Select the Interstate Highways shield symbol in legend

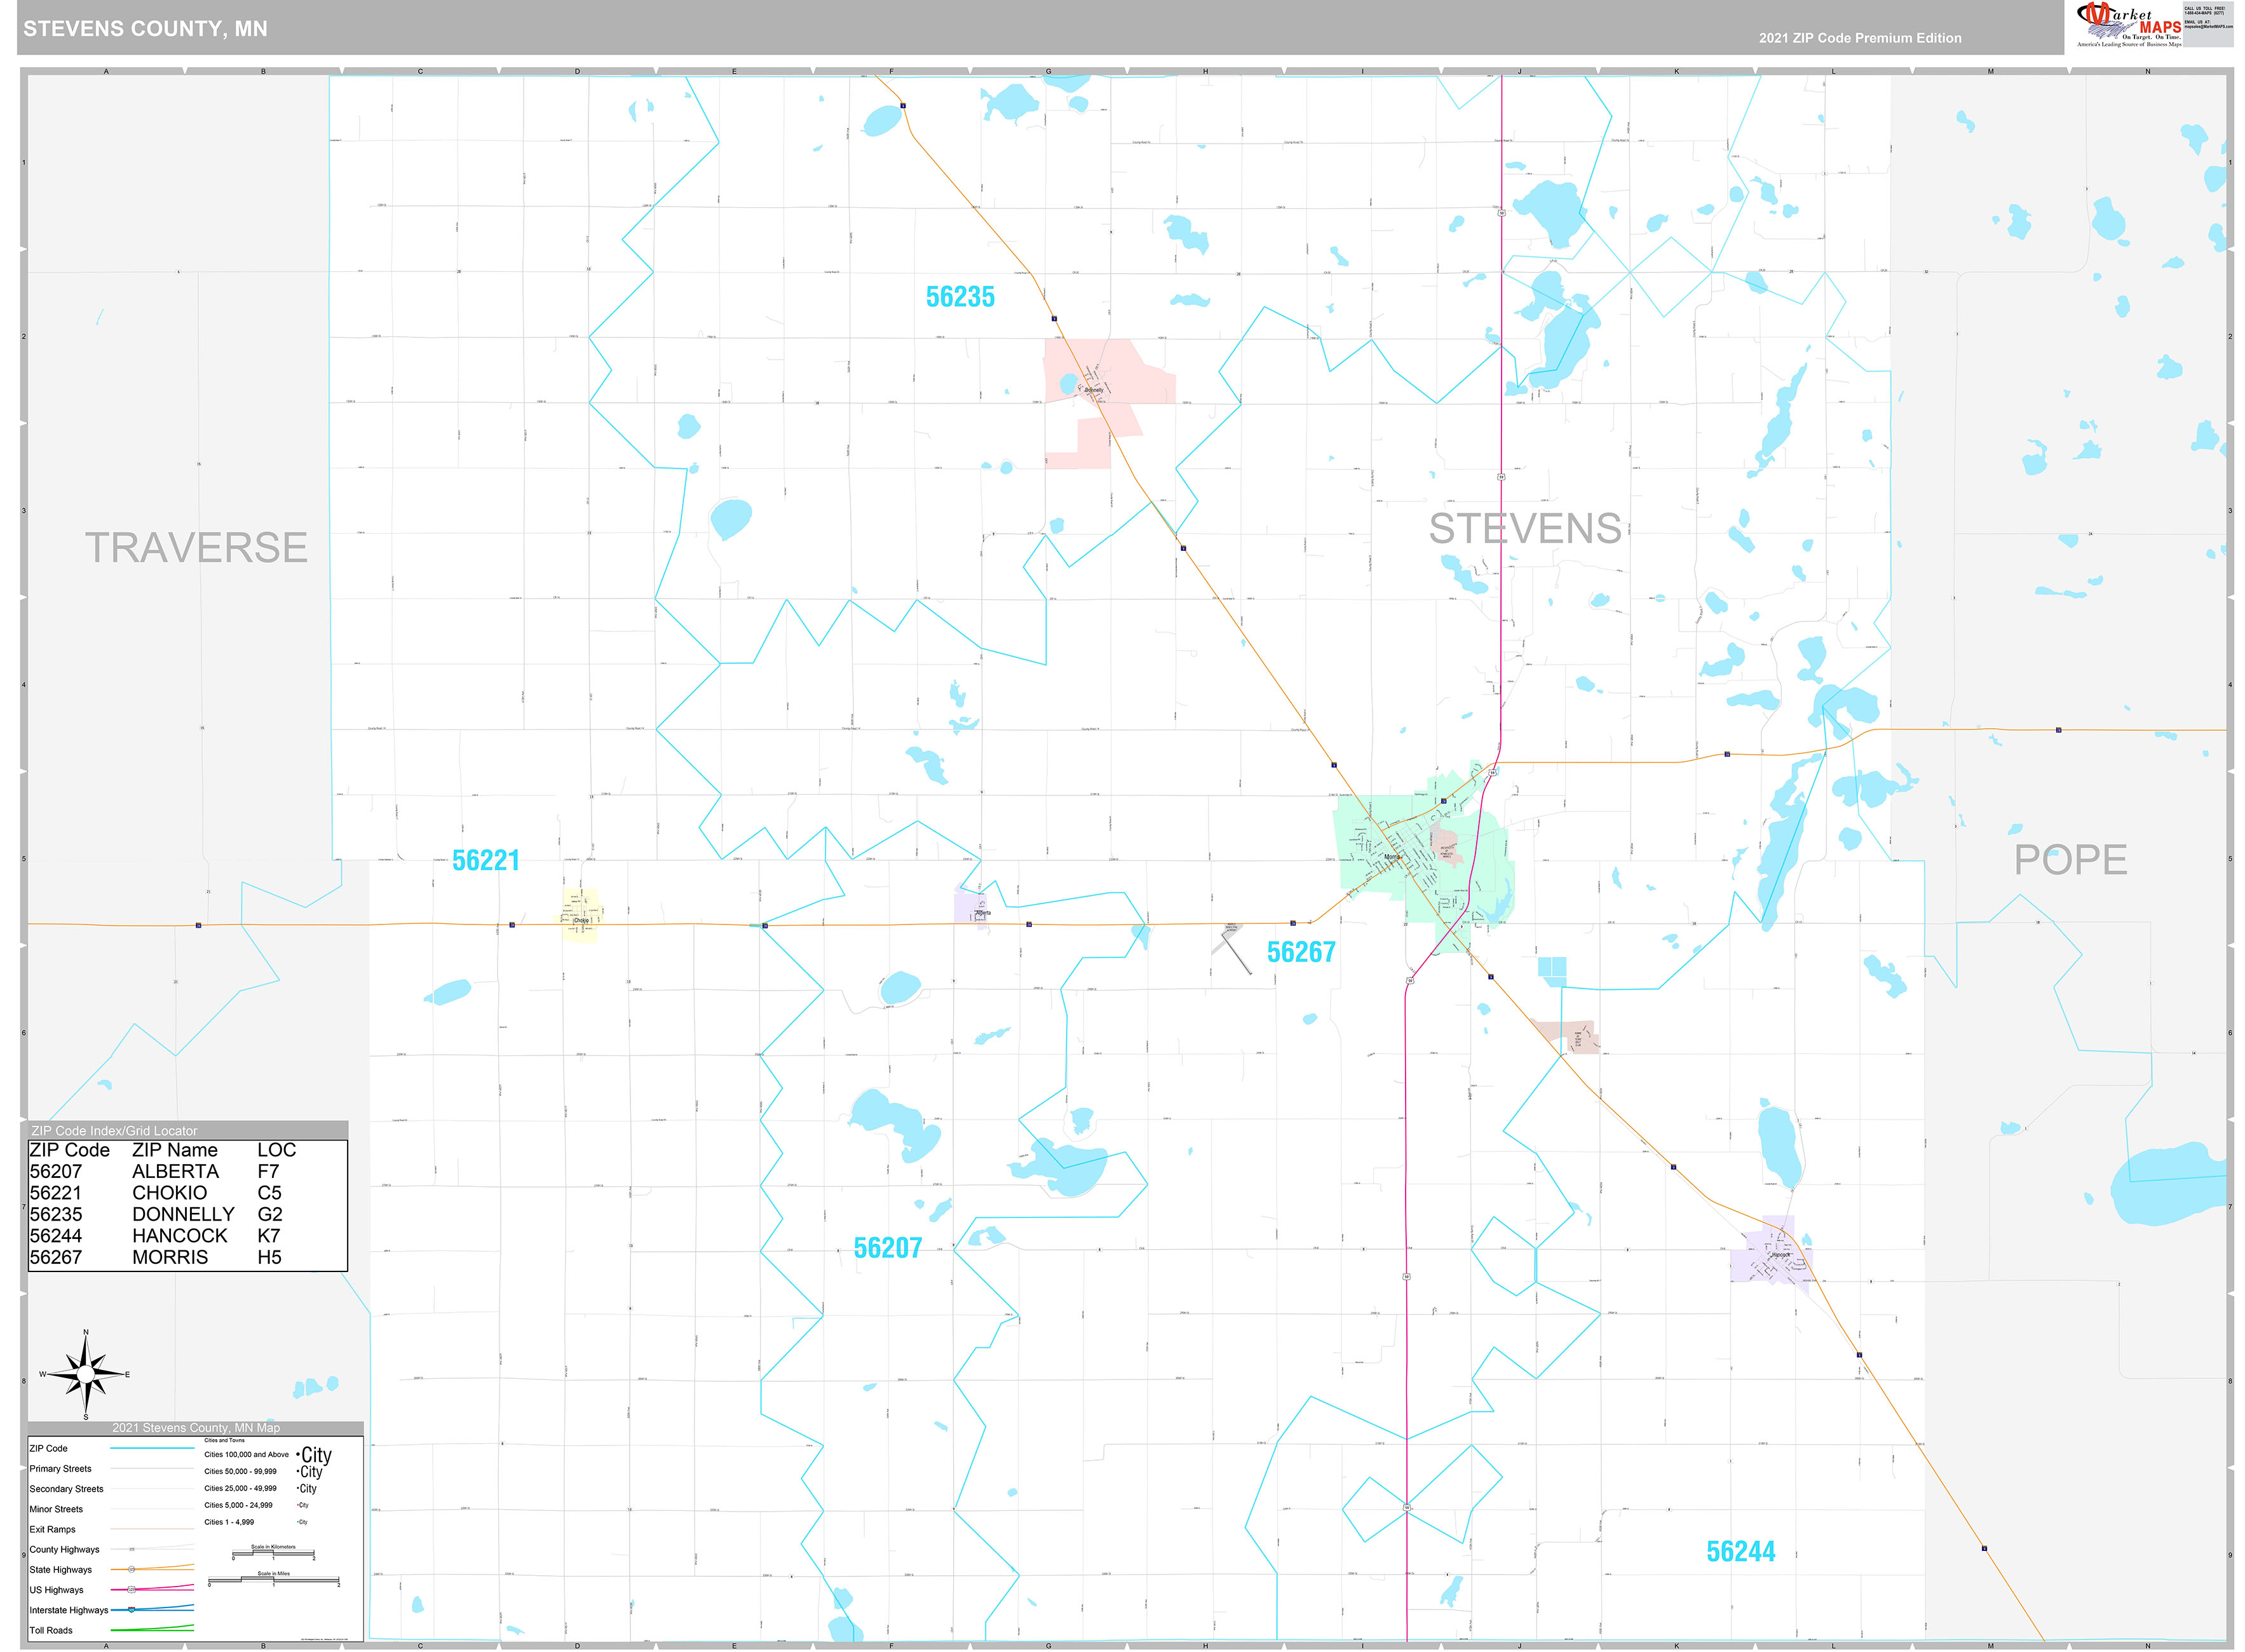click(132, 1611)
